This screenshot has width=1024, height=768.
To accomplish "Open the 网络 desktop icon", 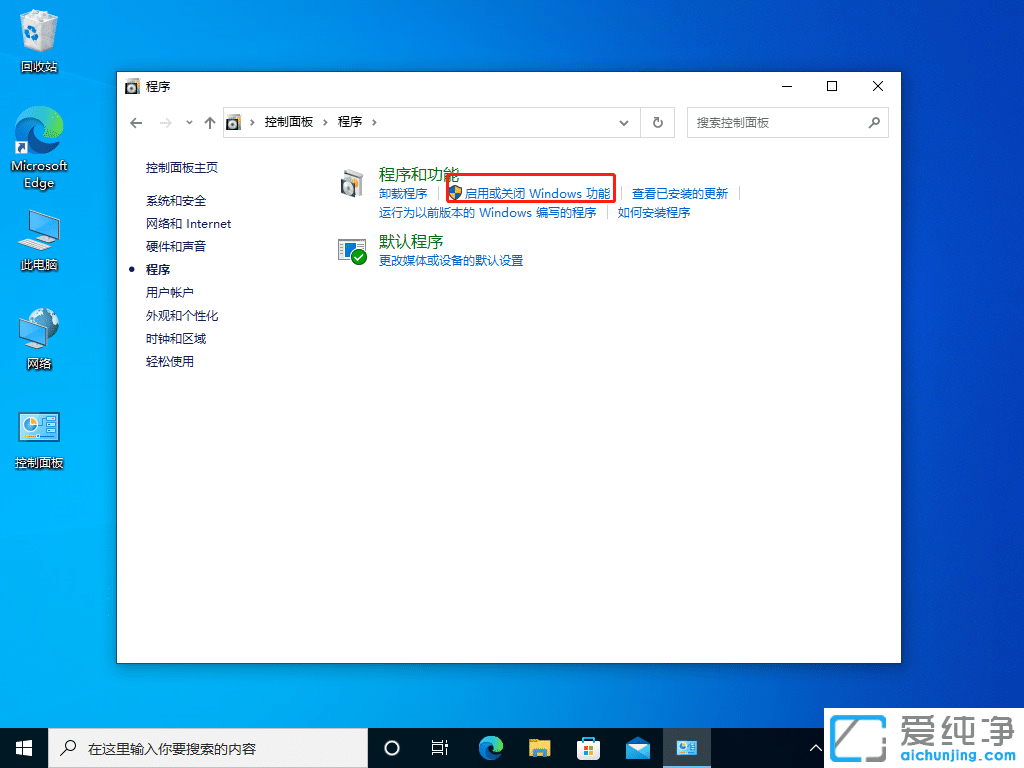I will tap(38, 328).
